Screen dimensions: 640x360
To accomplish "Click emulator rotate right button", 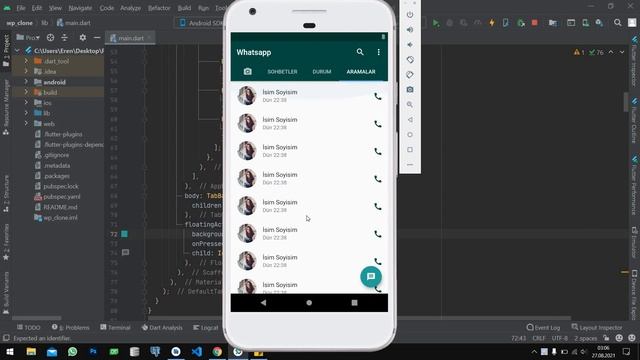I will coord(410,75).
